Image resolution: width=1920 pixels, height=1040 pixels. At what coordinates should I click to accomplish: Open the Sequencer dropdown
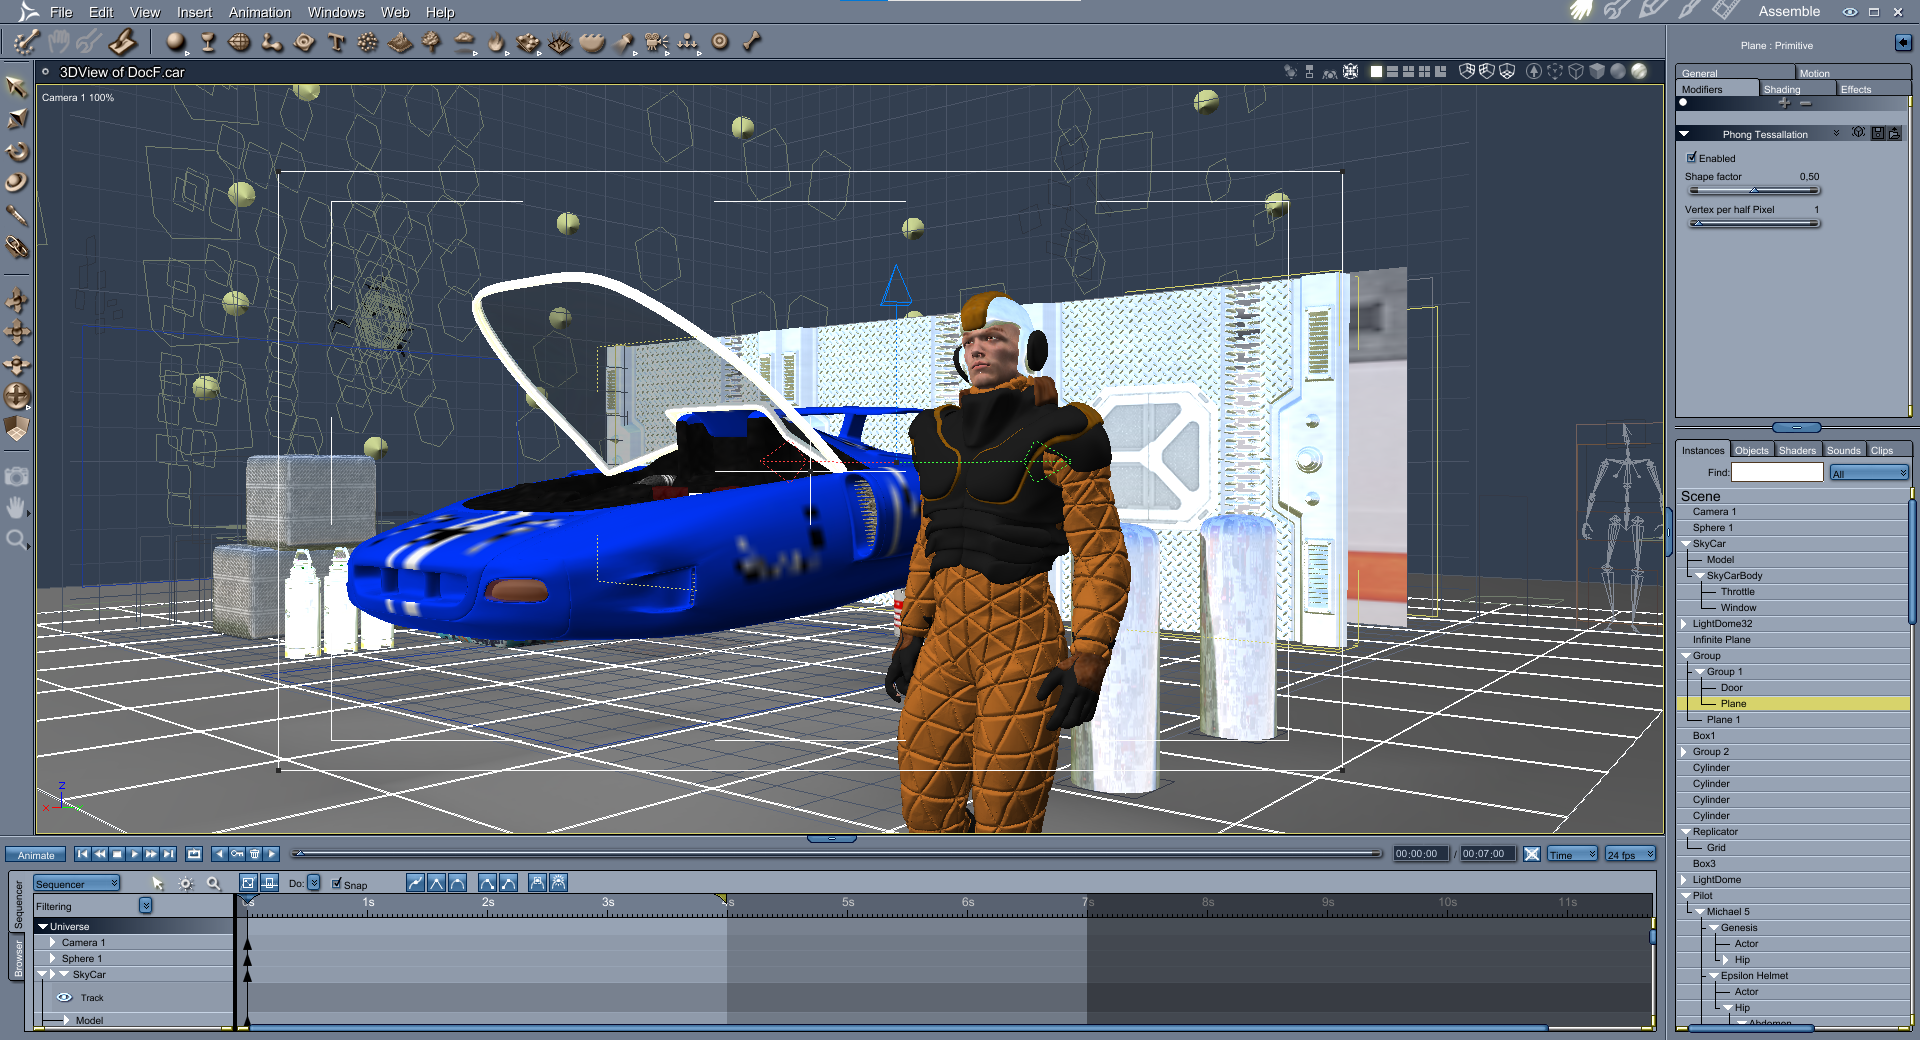[77, 884]
